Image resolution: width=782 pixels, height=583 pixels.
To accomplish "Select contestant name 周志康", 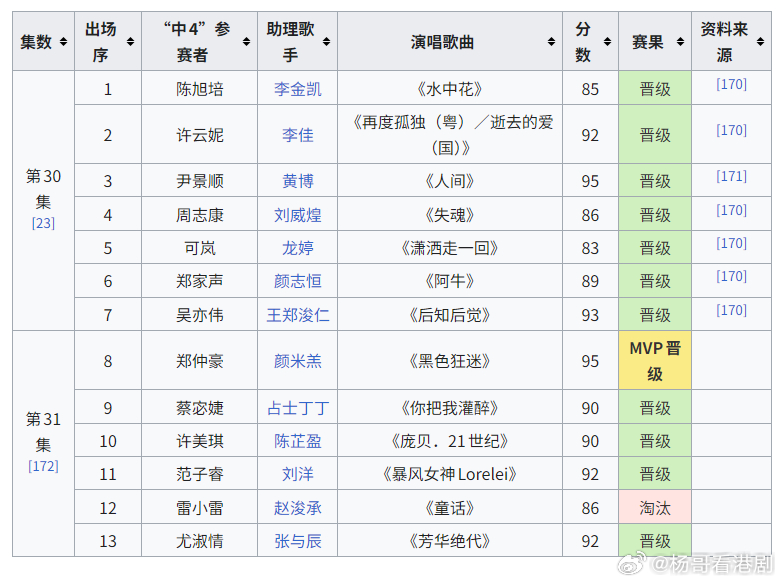I will click(x=199, y=215).
